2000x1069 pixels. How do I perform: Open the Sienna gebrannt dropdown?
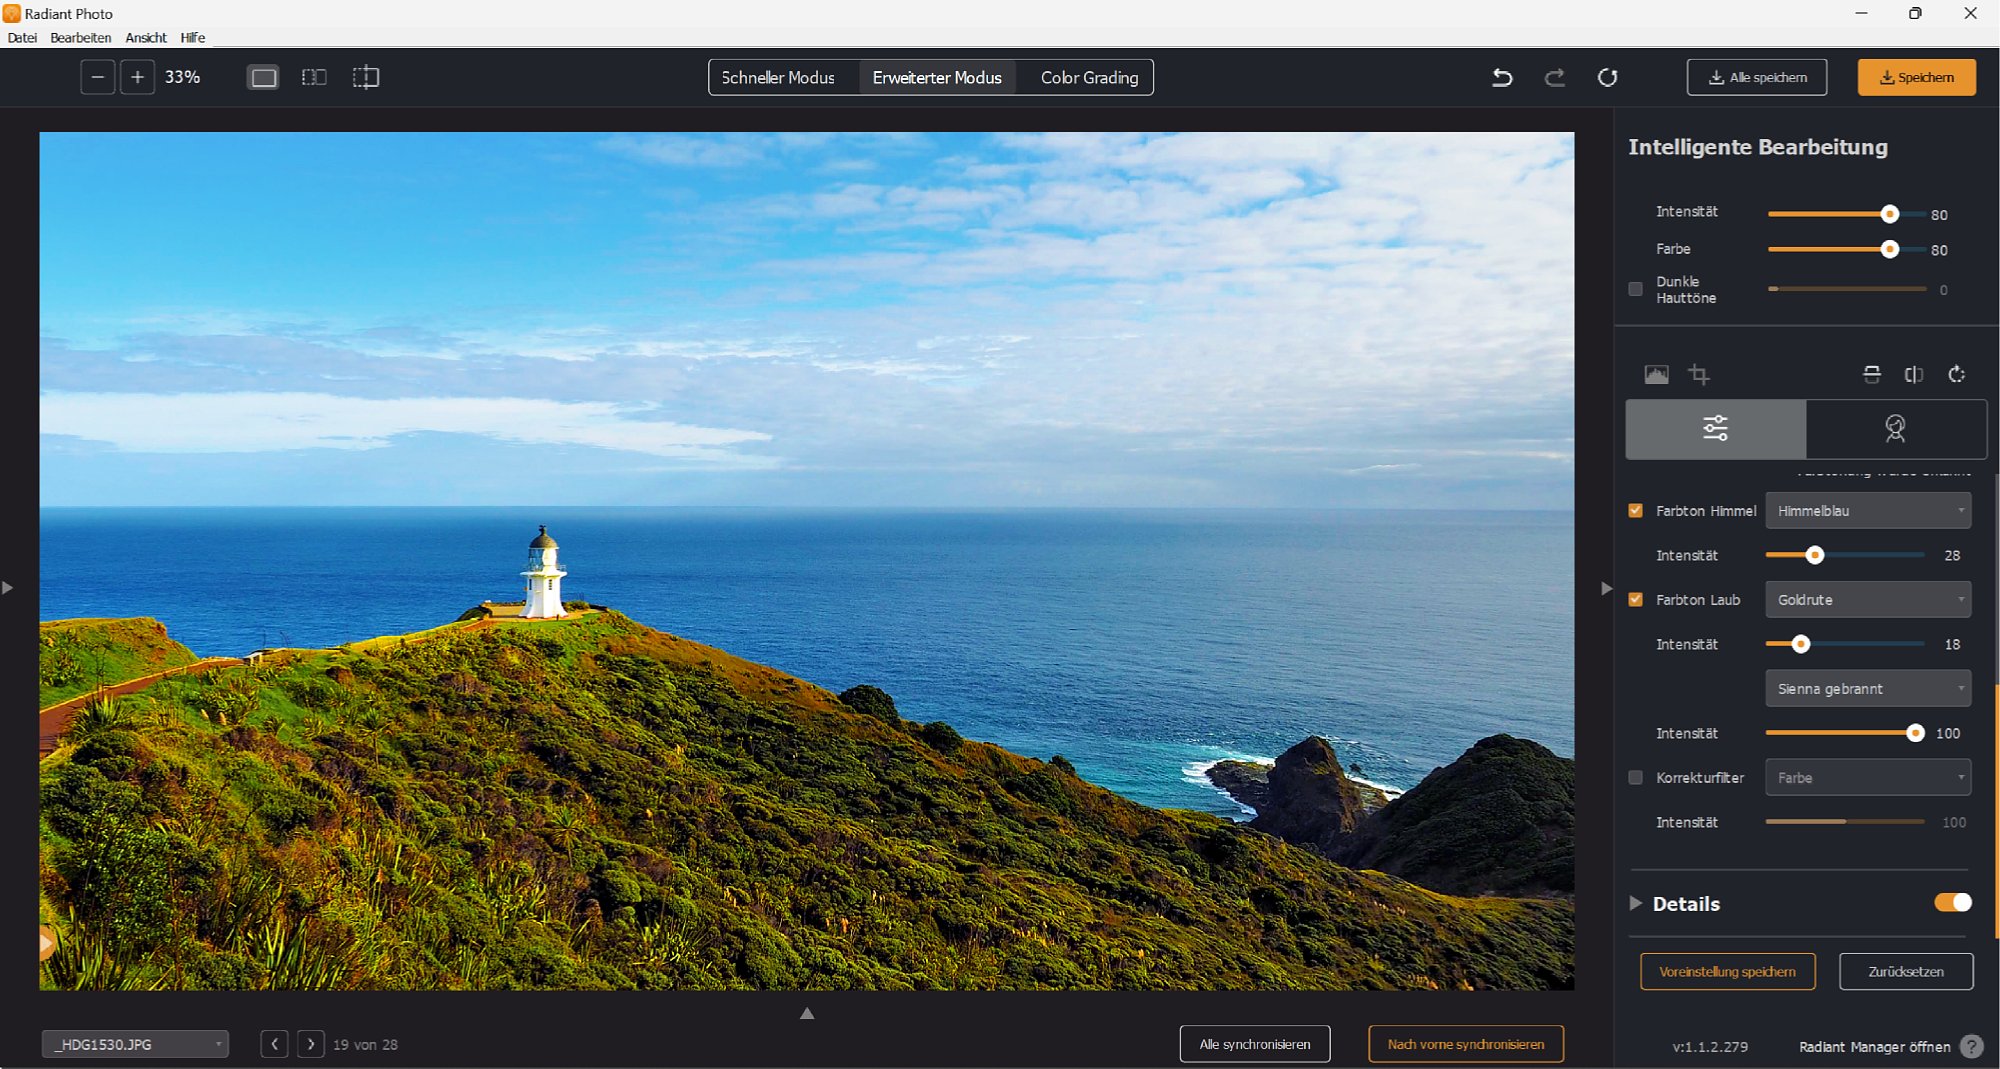click(x=1868, y=688)
